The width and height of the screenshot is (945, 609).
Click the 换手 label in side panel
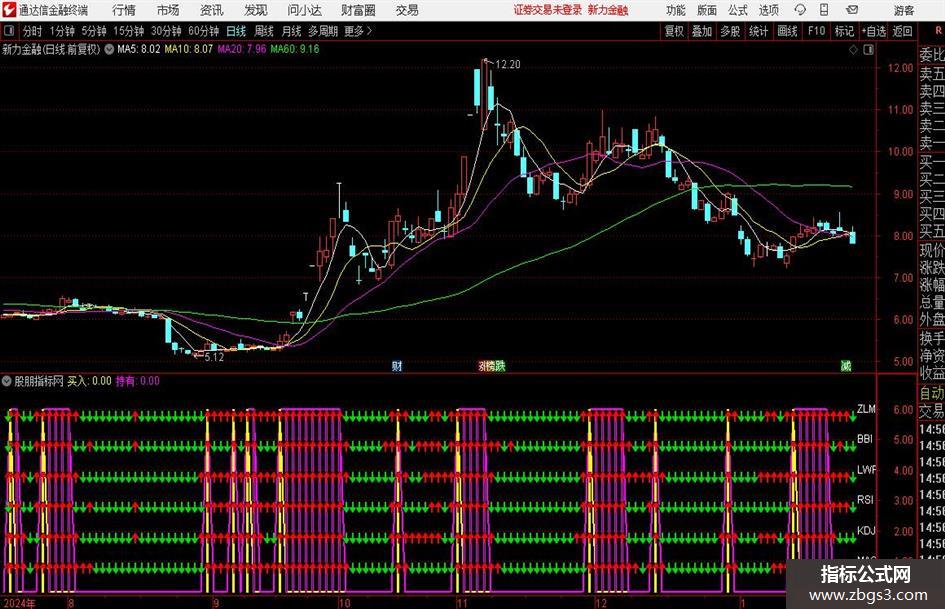(x=932, y=338)
